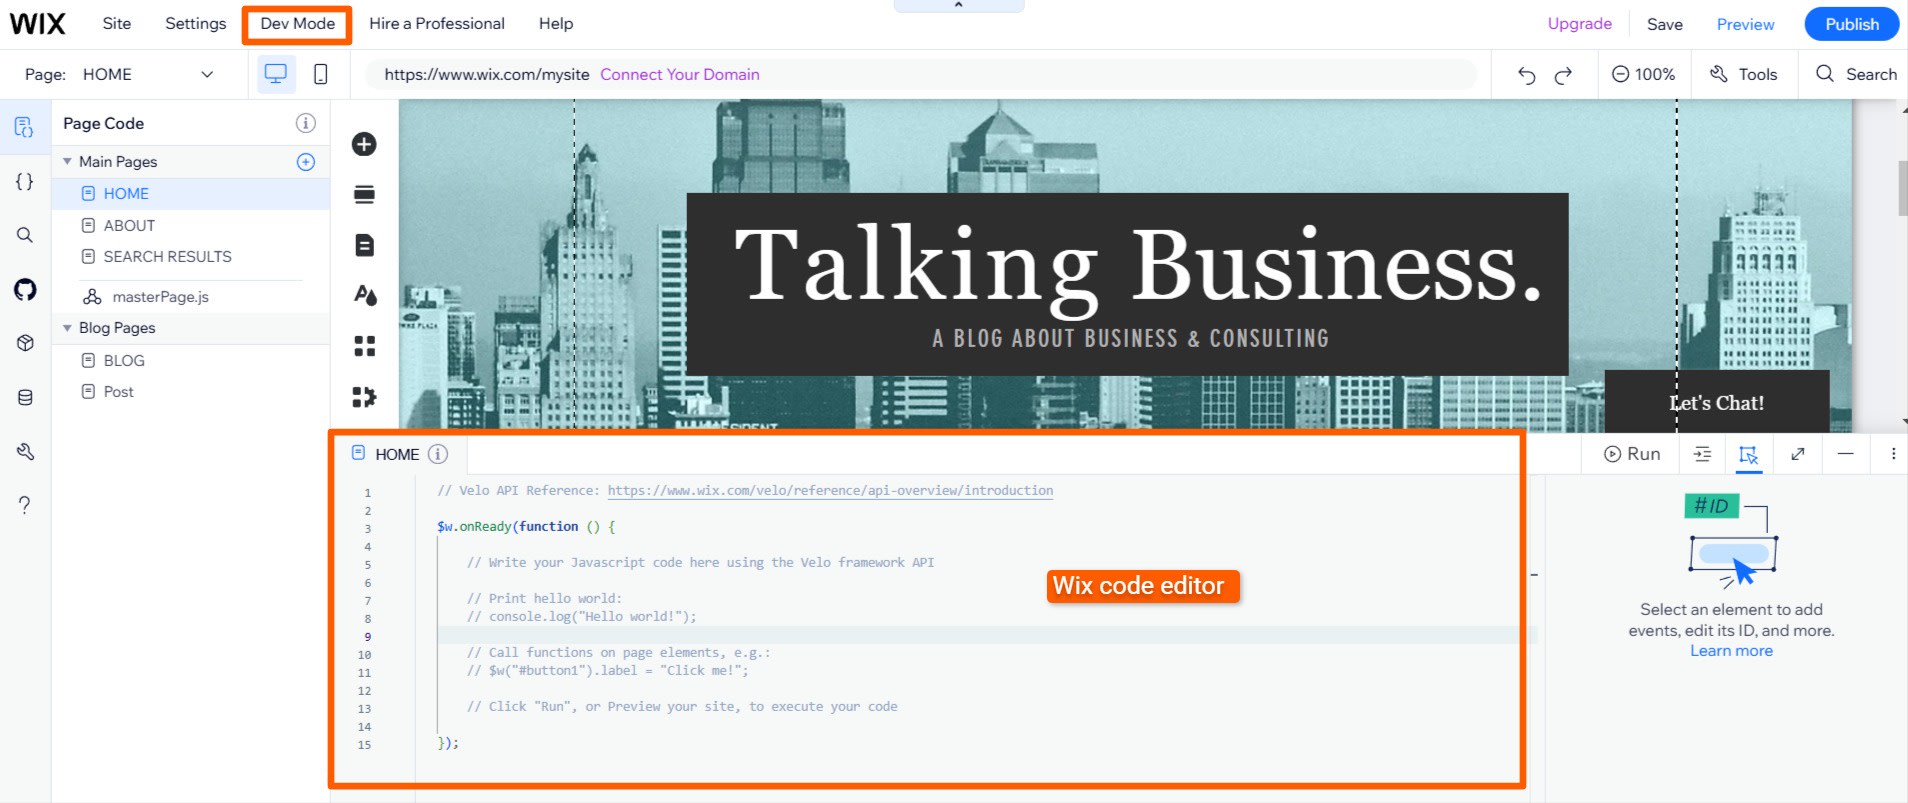Image resolution: width=1908 pixels, height=803 pixels.
Task: Click the site URL text
Action: [487, 74]
